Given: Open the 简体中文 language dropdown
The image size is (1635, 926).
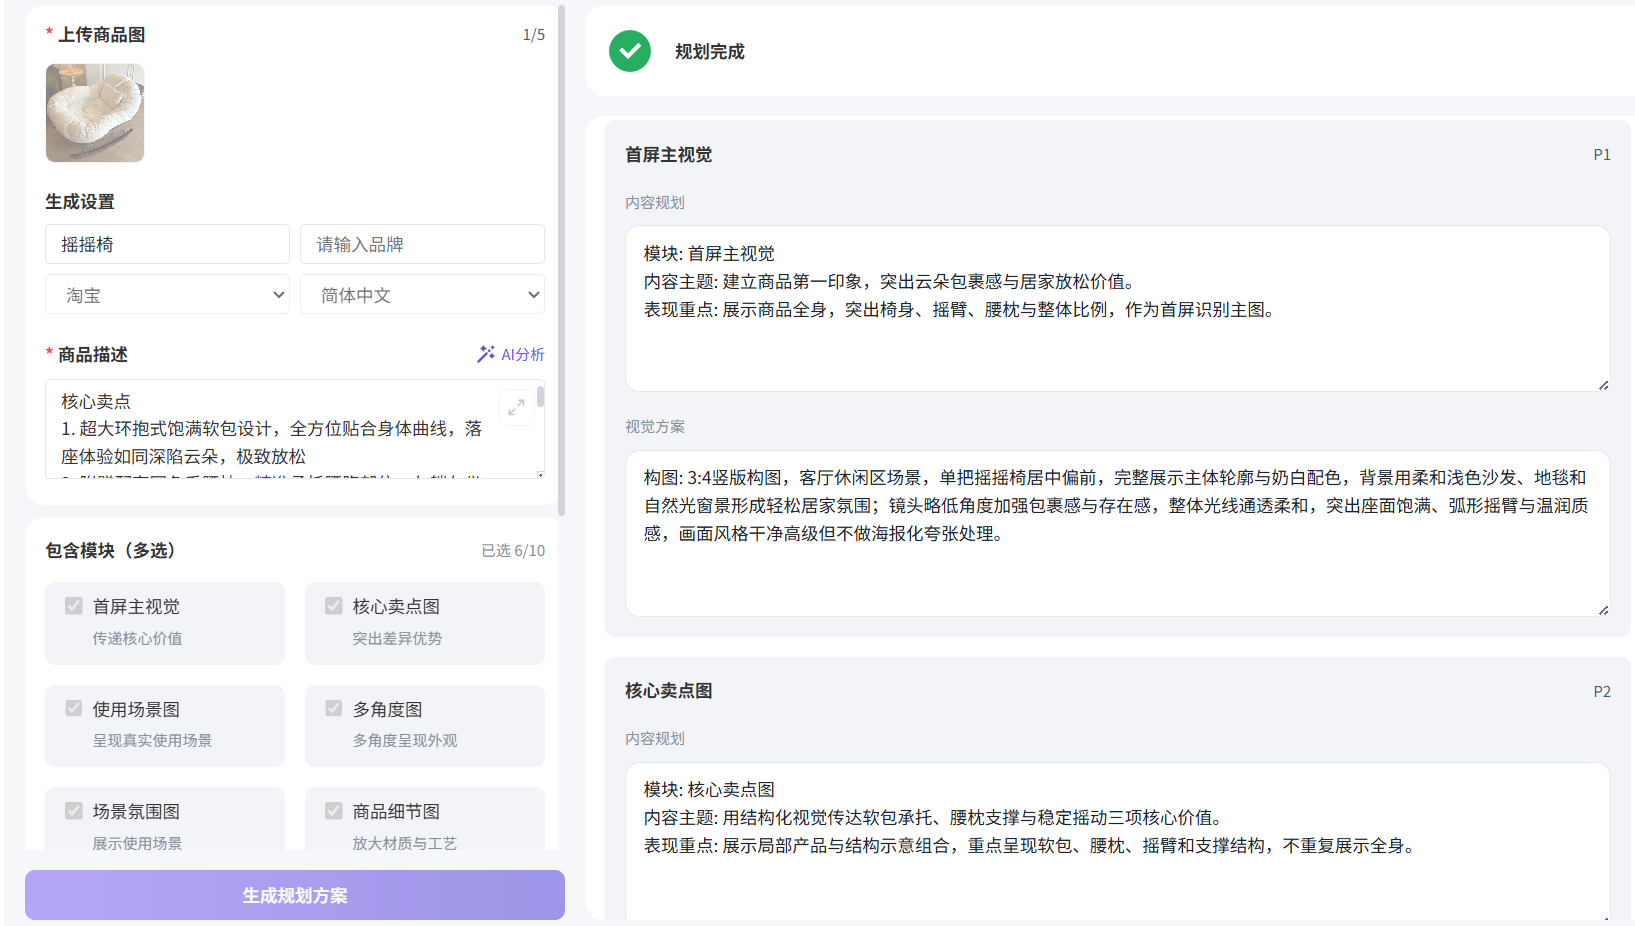Looking at the screenshot, I should (422, 295).
